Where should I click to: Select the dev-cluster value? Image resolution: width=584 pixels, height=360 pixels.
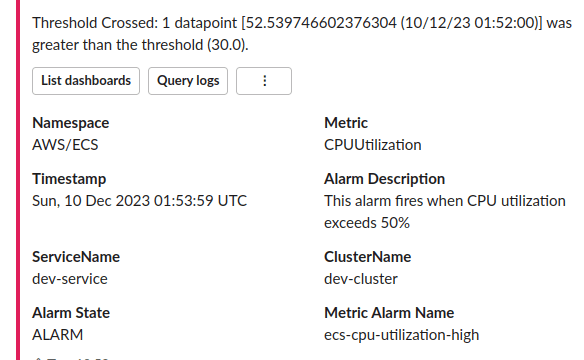pyautogui.click(x=361, y=279)
